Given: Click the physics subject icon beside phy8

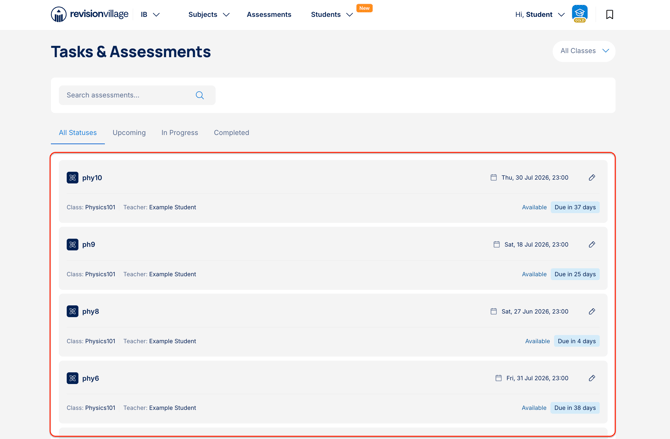Looking at the screenshot, I should (72, 311).
